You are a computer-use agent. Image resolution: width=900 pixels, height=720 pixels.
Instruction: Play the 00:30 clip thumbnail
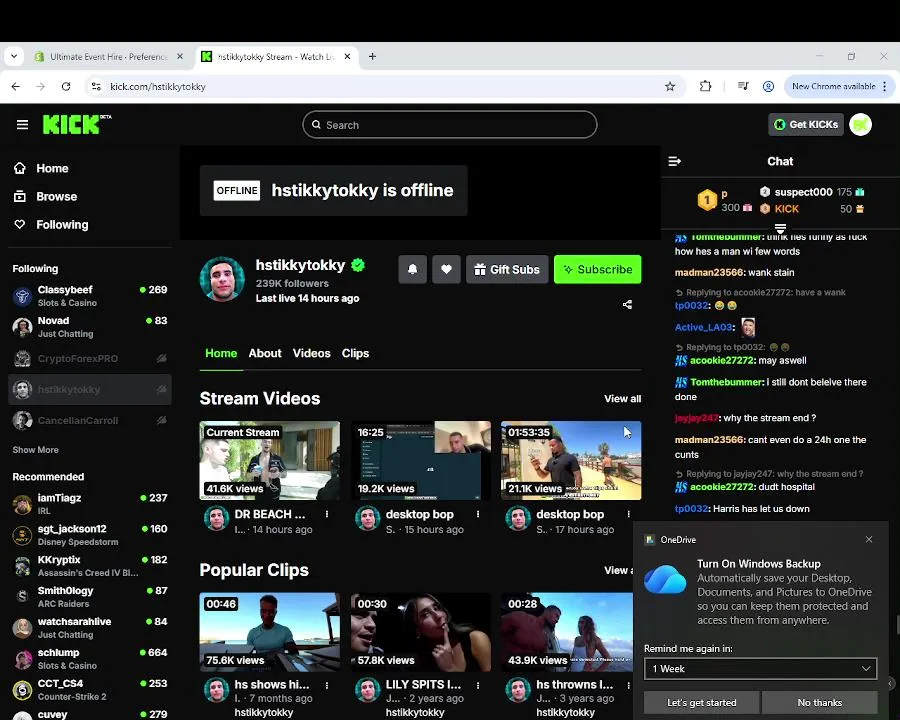click(420, 632)
